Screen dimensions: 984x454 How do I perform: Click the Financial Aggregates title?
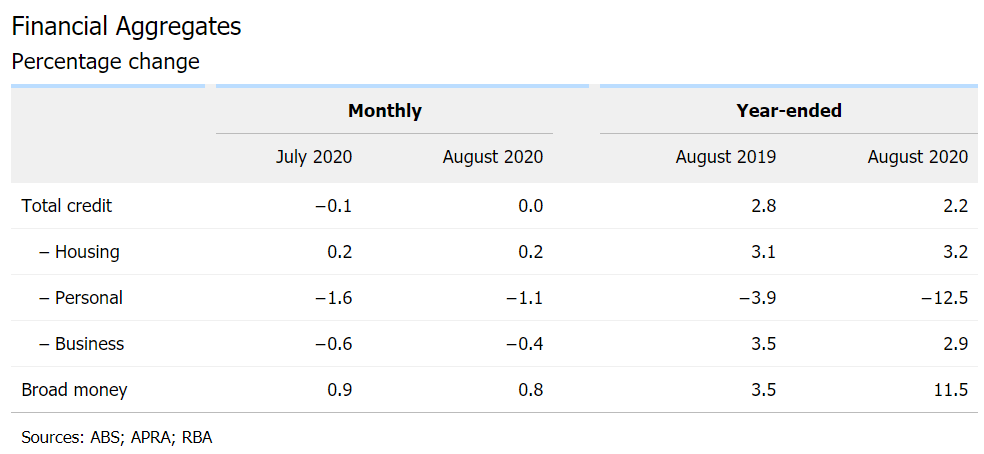(x=126, y=26)
